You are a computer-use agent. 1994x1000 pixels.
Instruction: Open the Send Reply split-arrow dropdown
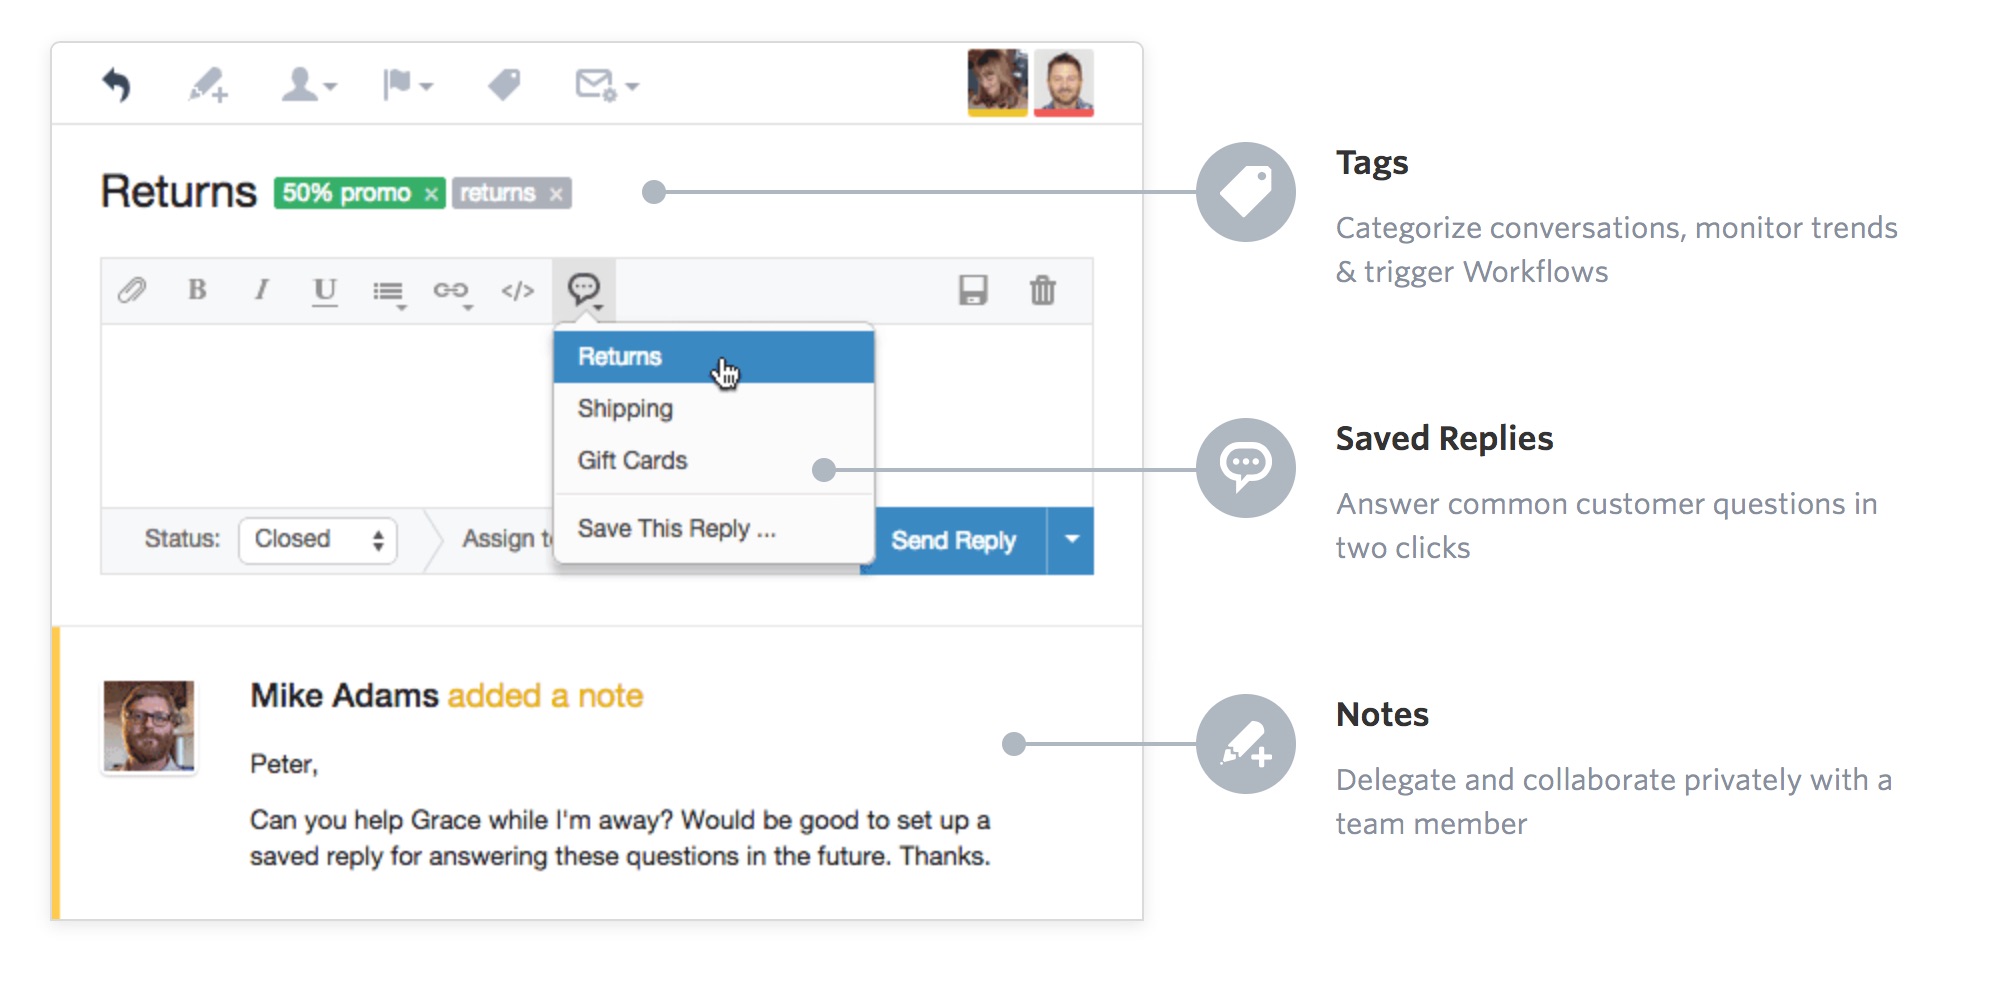[1070, 540]
